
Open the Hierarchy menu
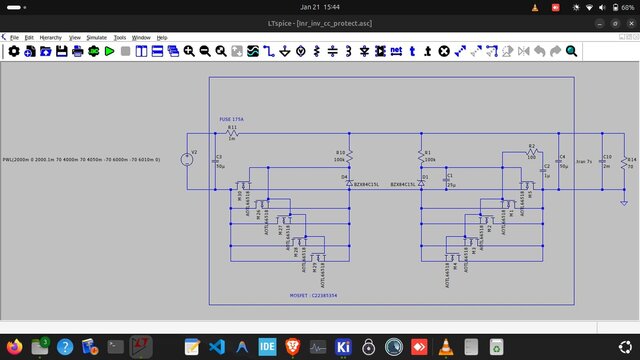click(x=51, y=38)
